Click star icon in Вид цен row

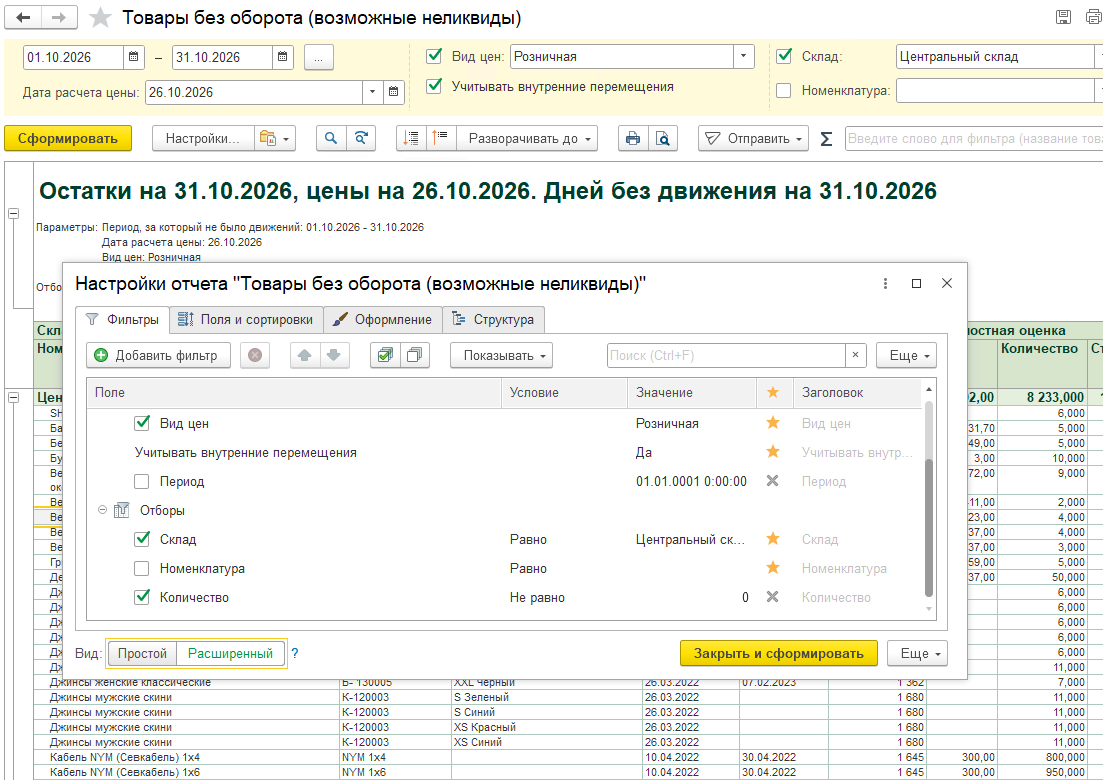[772, 423]
